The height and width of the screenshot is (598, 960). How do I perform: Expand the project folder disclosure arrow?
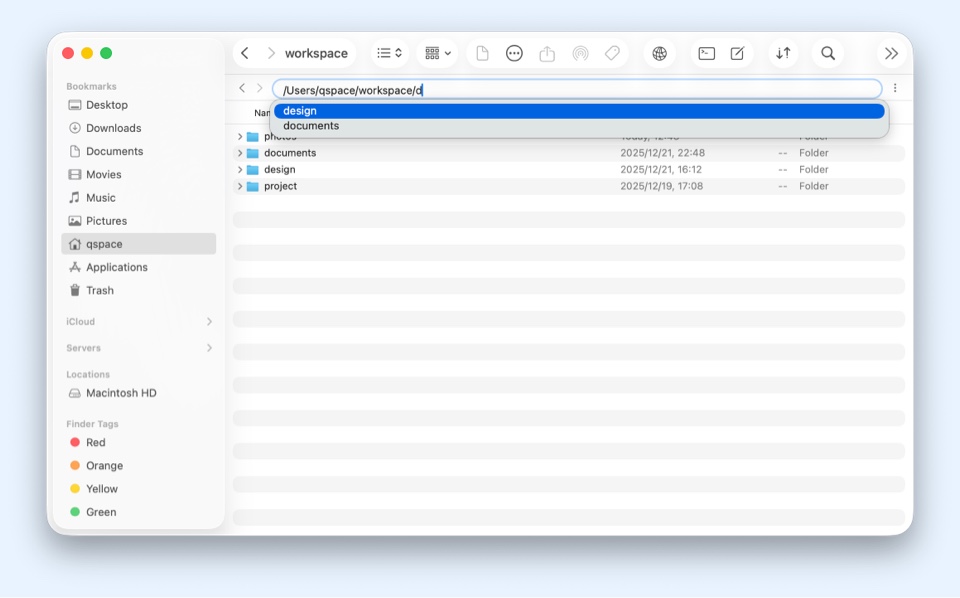pos(240,186)
